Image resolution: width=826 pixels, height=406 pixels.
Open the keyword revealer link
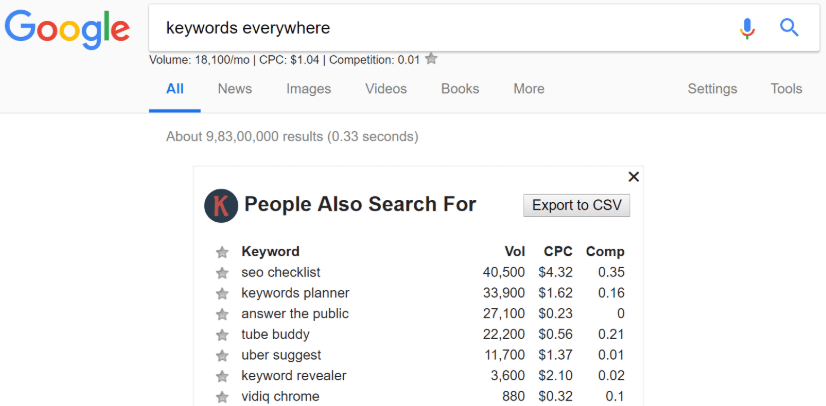point(294,375)
